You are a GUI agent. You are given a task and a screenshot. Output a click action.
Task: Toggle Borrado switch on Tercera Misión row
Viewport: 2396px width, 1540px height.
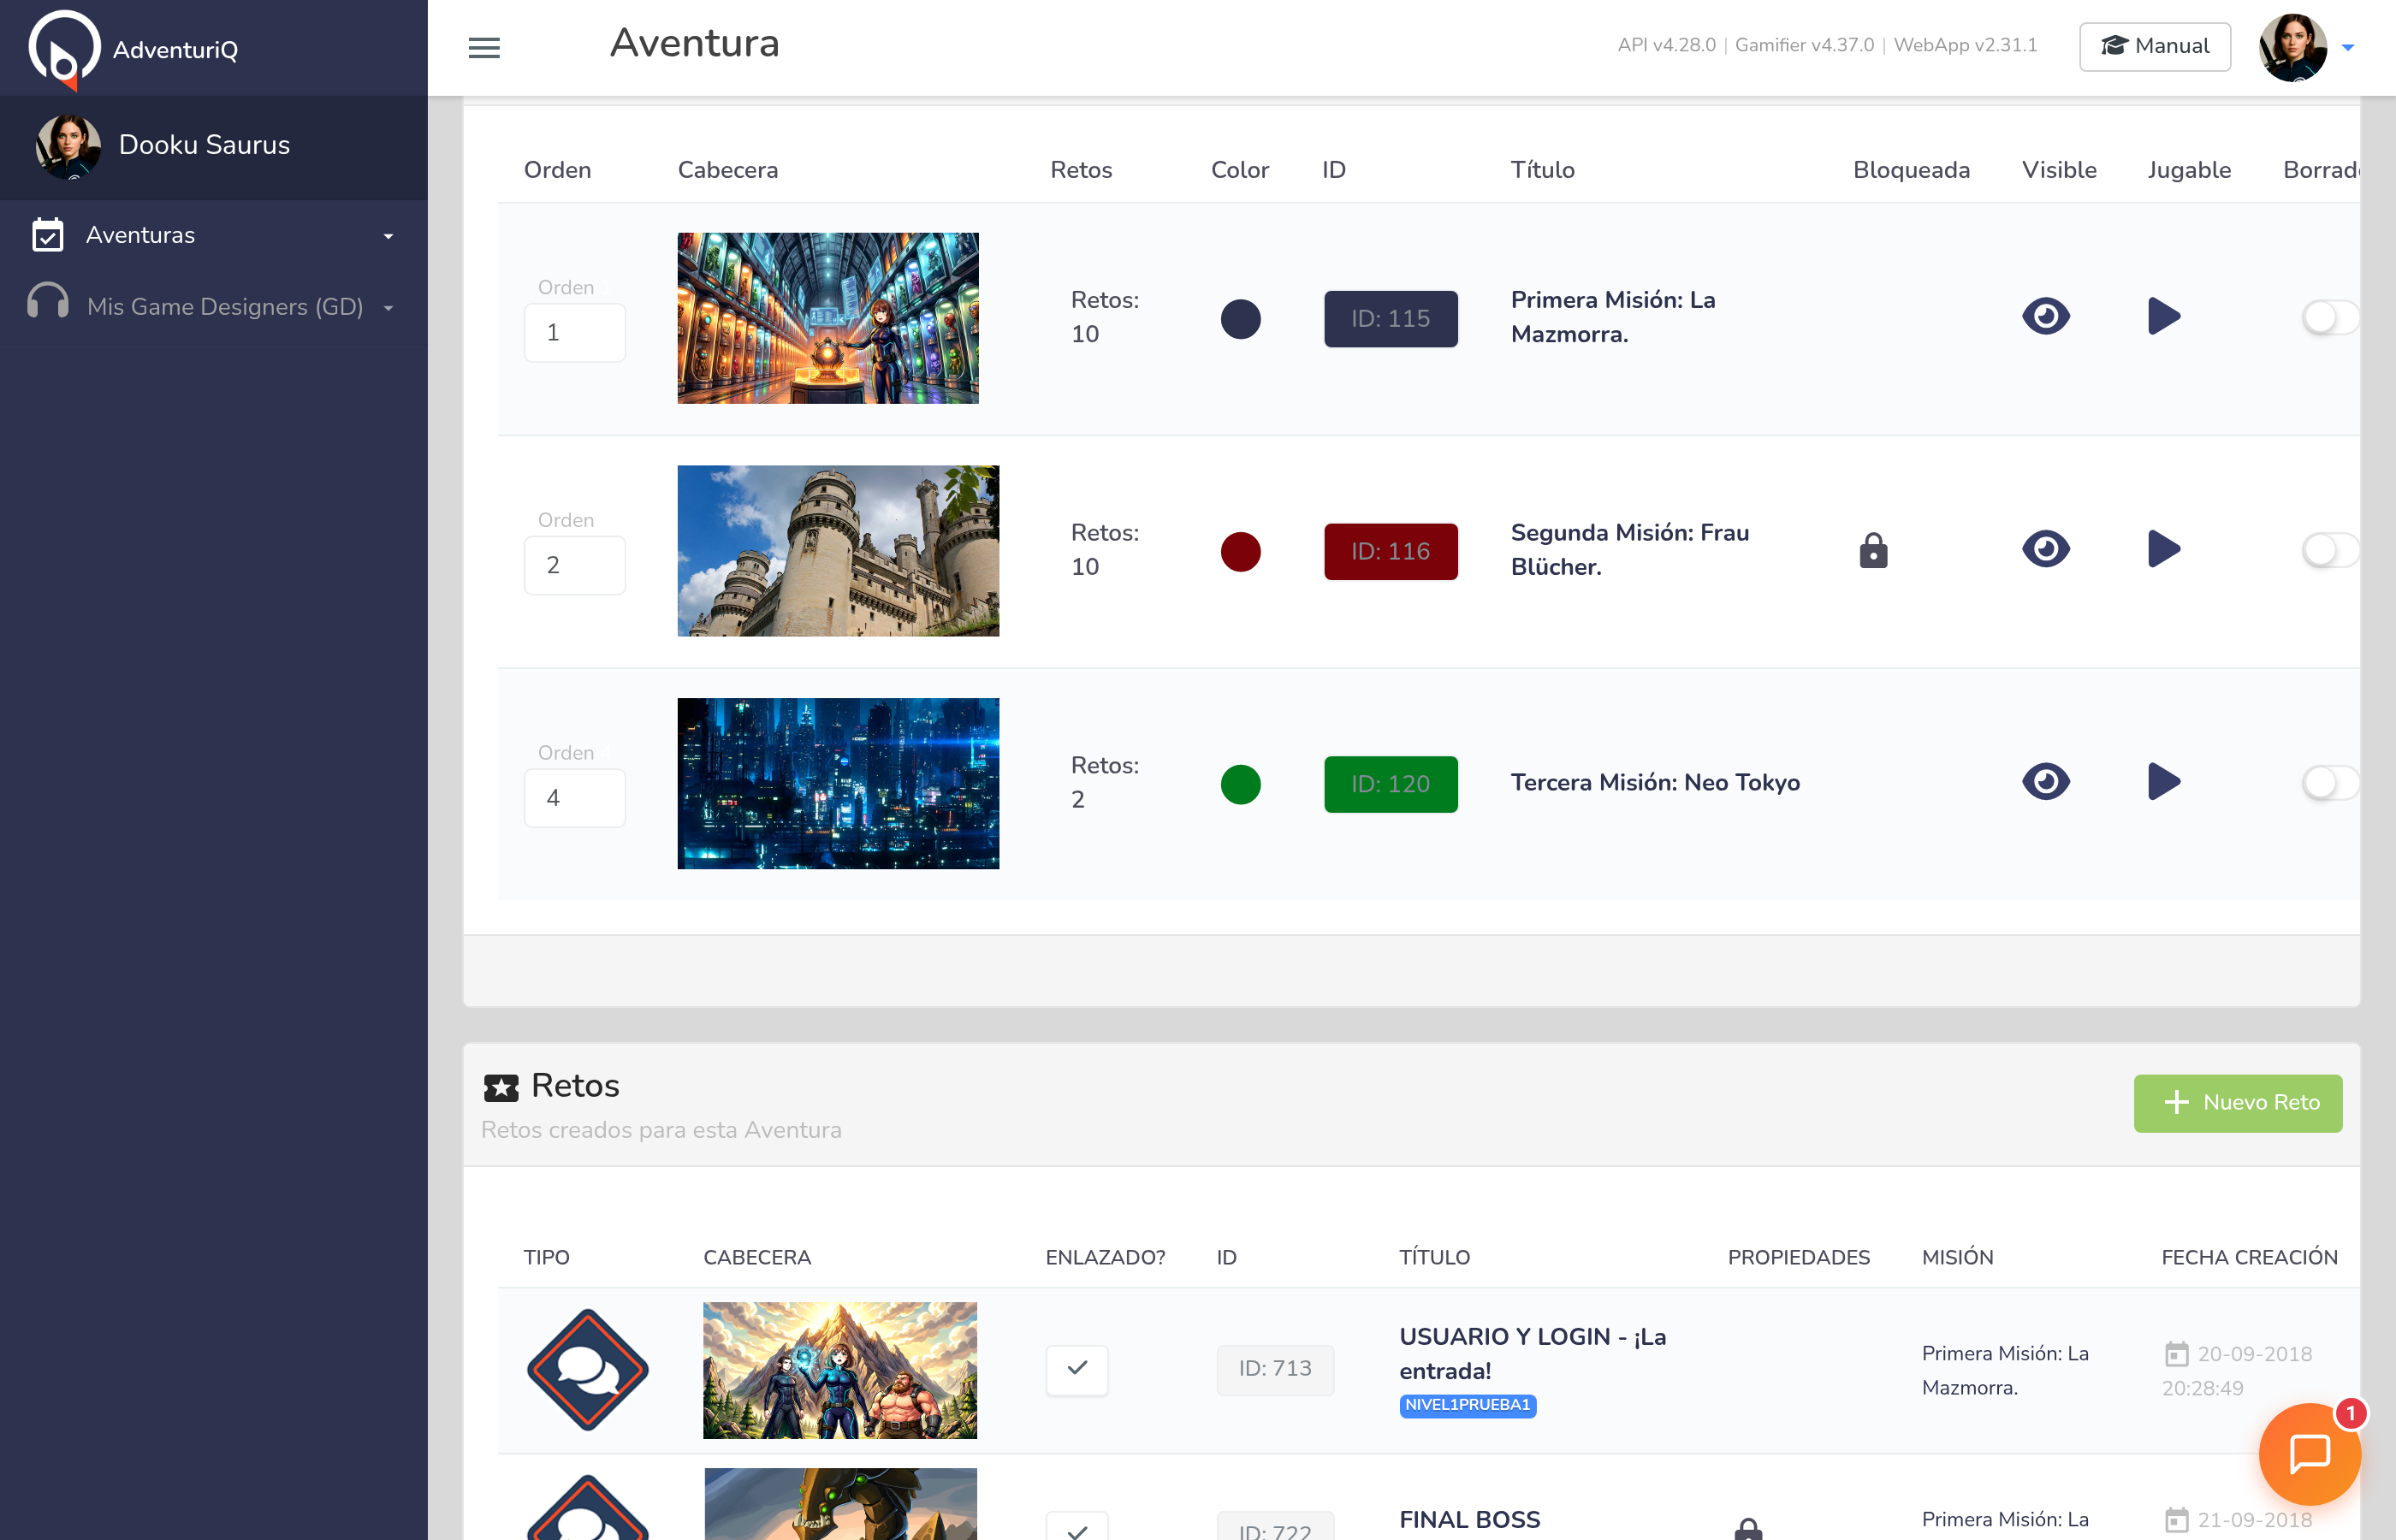pos(2330,783)
